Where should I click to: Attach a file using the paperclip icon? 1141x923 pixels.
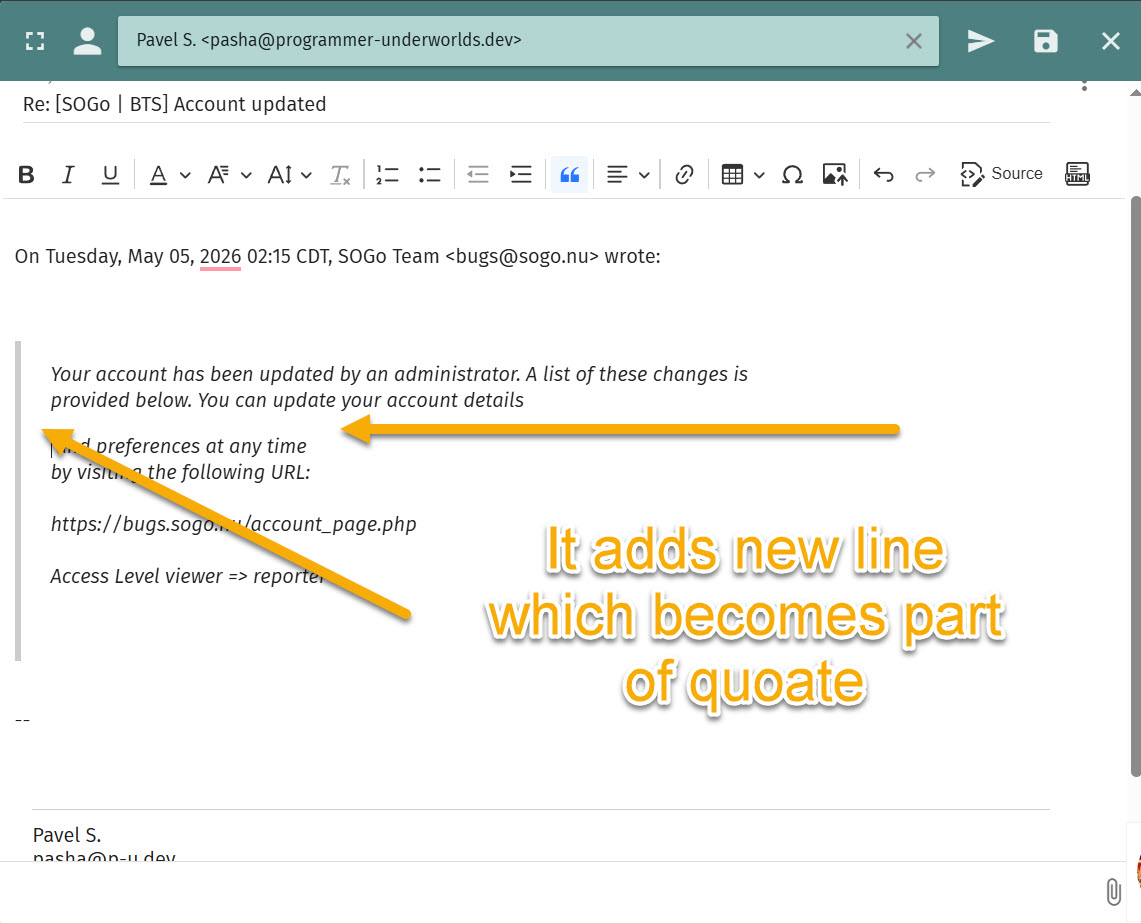point(1113,892)
